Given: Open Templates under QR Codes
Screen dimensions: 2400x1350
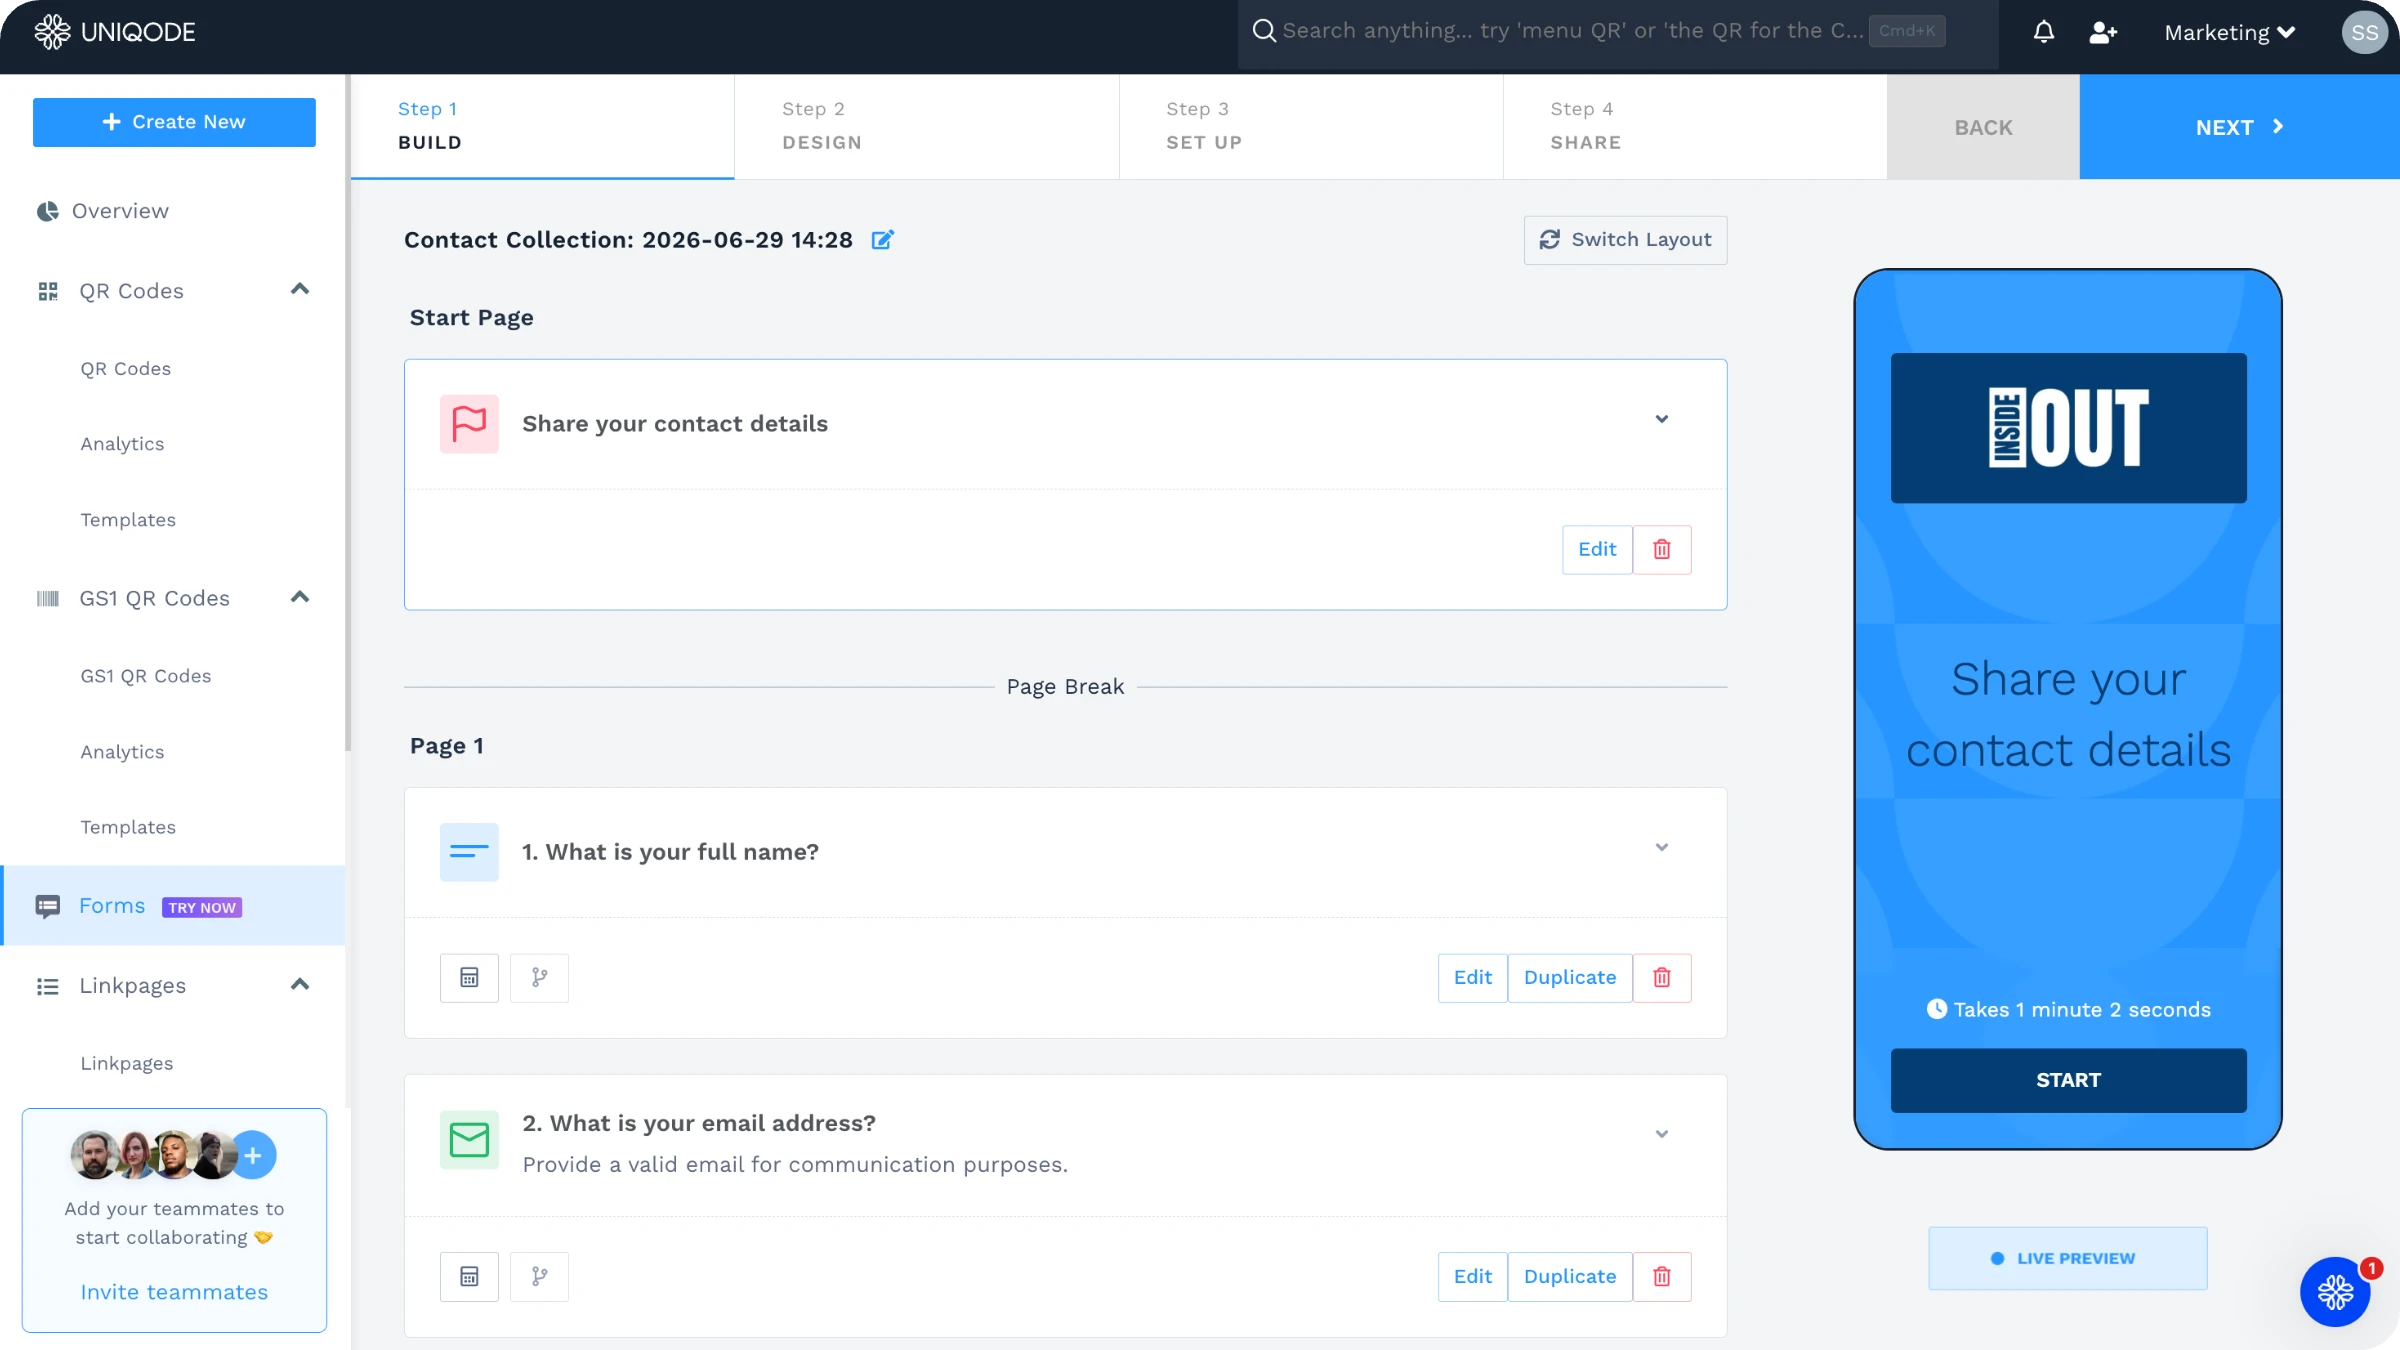Looking at the screenshot, I should click(128, 520).
